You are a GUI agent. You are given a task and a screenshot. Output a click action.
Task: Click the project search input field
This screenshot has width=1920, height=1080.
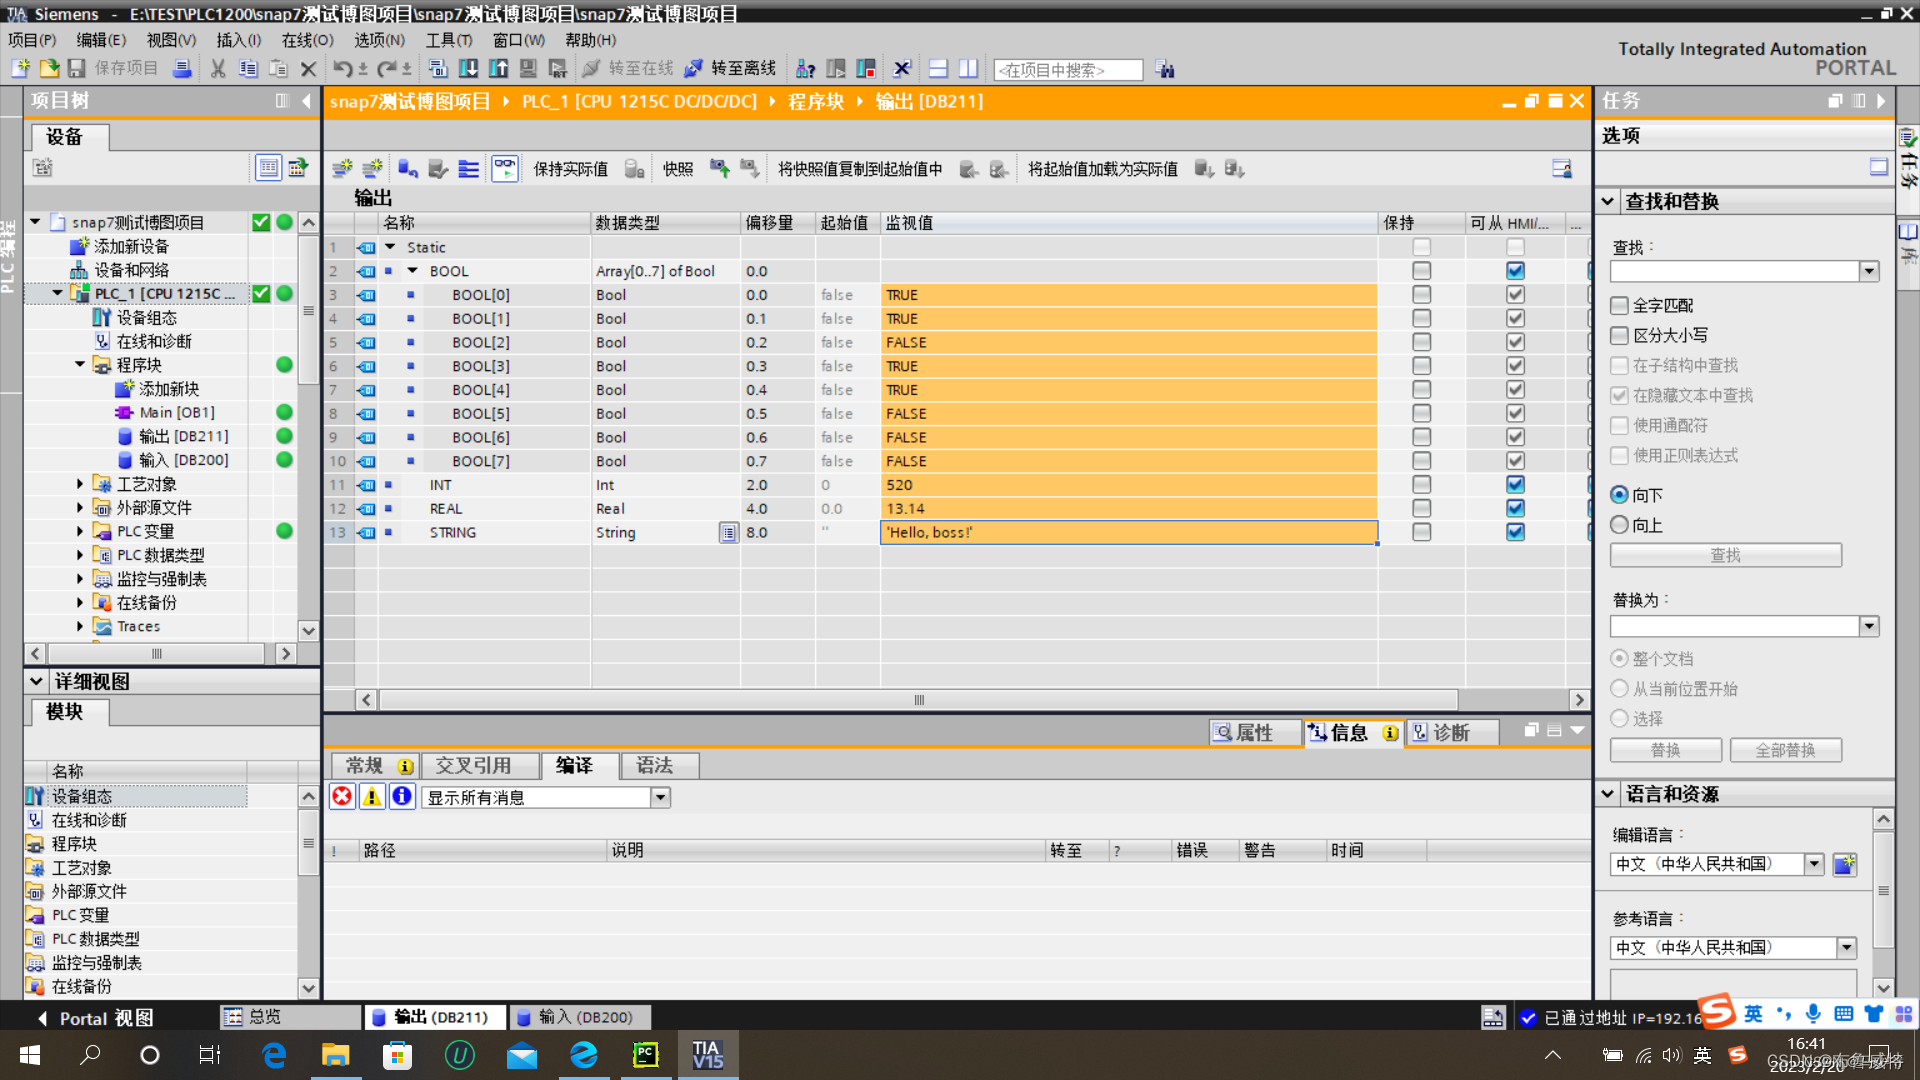coord(1067,69)
